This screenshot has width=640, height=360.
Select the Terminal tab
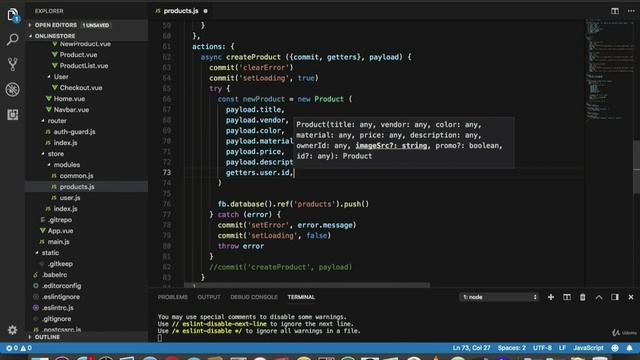coord(301,297)
